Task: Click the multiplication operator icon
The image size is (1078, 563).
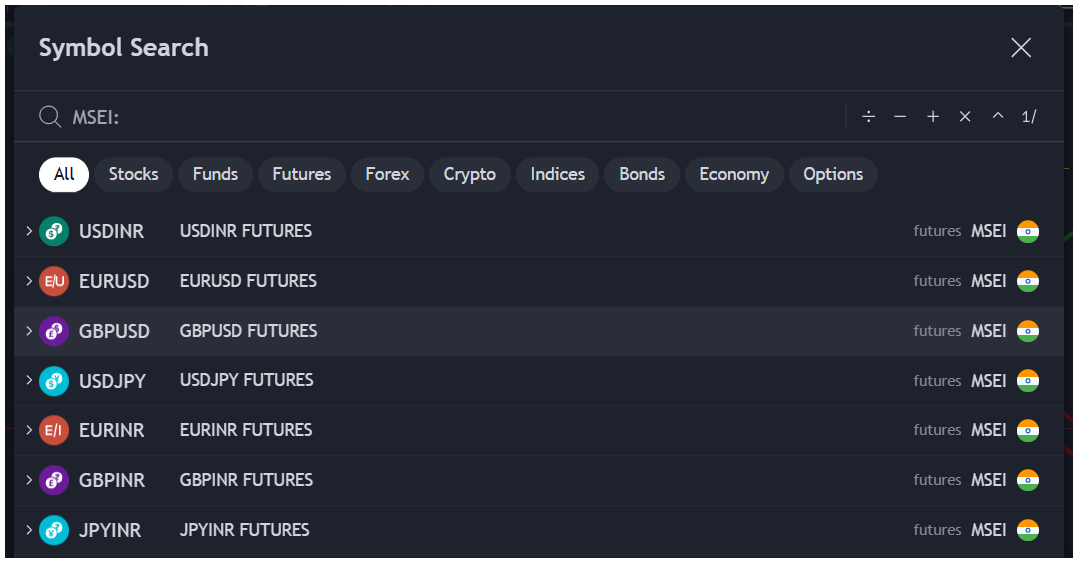Action: (x=965, y=117)
